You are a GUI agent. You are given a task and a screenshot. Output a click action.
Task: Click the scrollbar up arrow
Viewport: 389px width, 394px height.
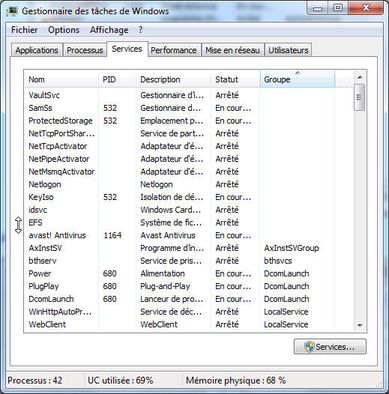(360, 77)
